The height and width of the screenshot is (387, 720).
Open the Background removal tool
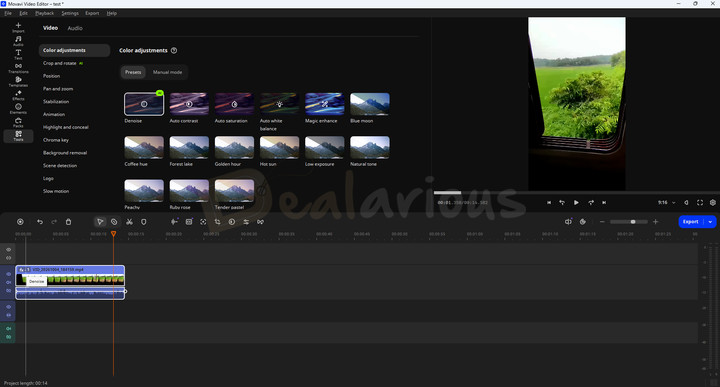click(x=65, y=153)
